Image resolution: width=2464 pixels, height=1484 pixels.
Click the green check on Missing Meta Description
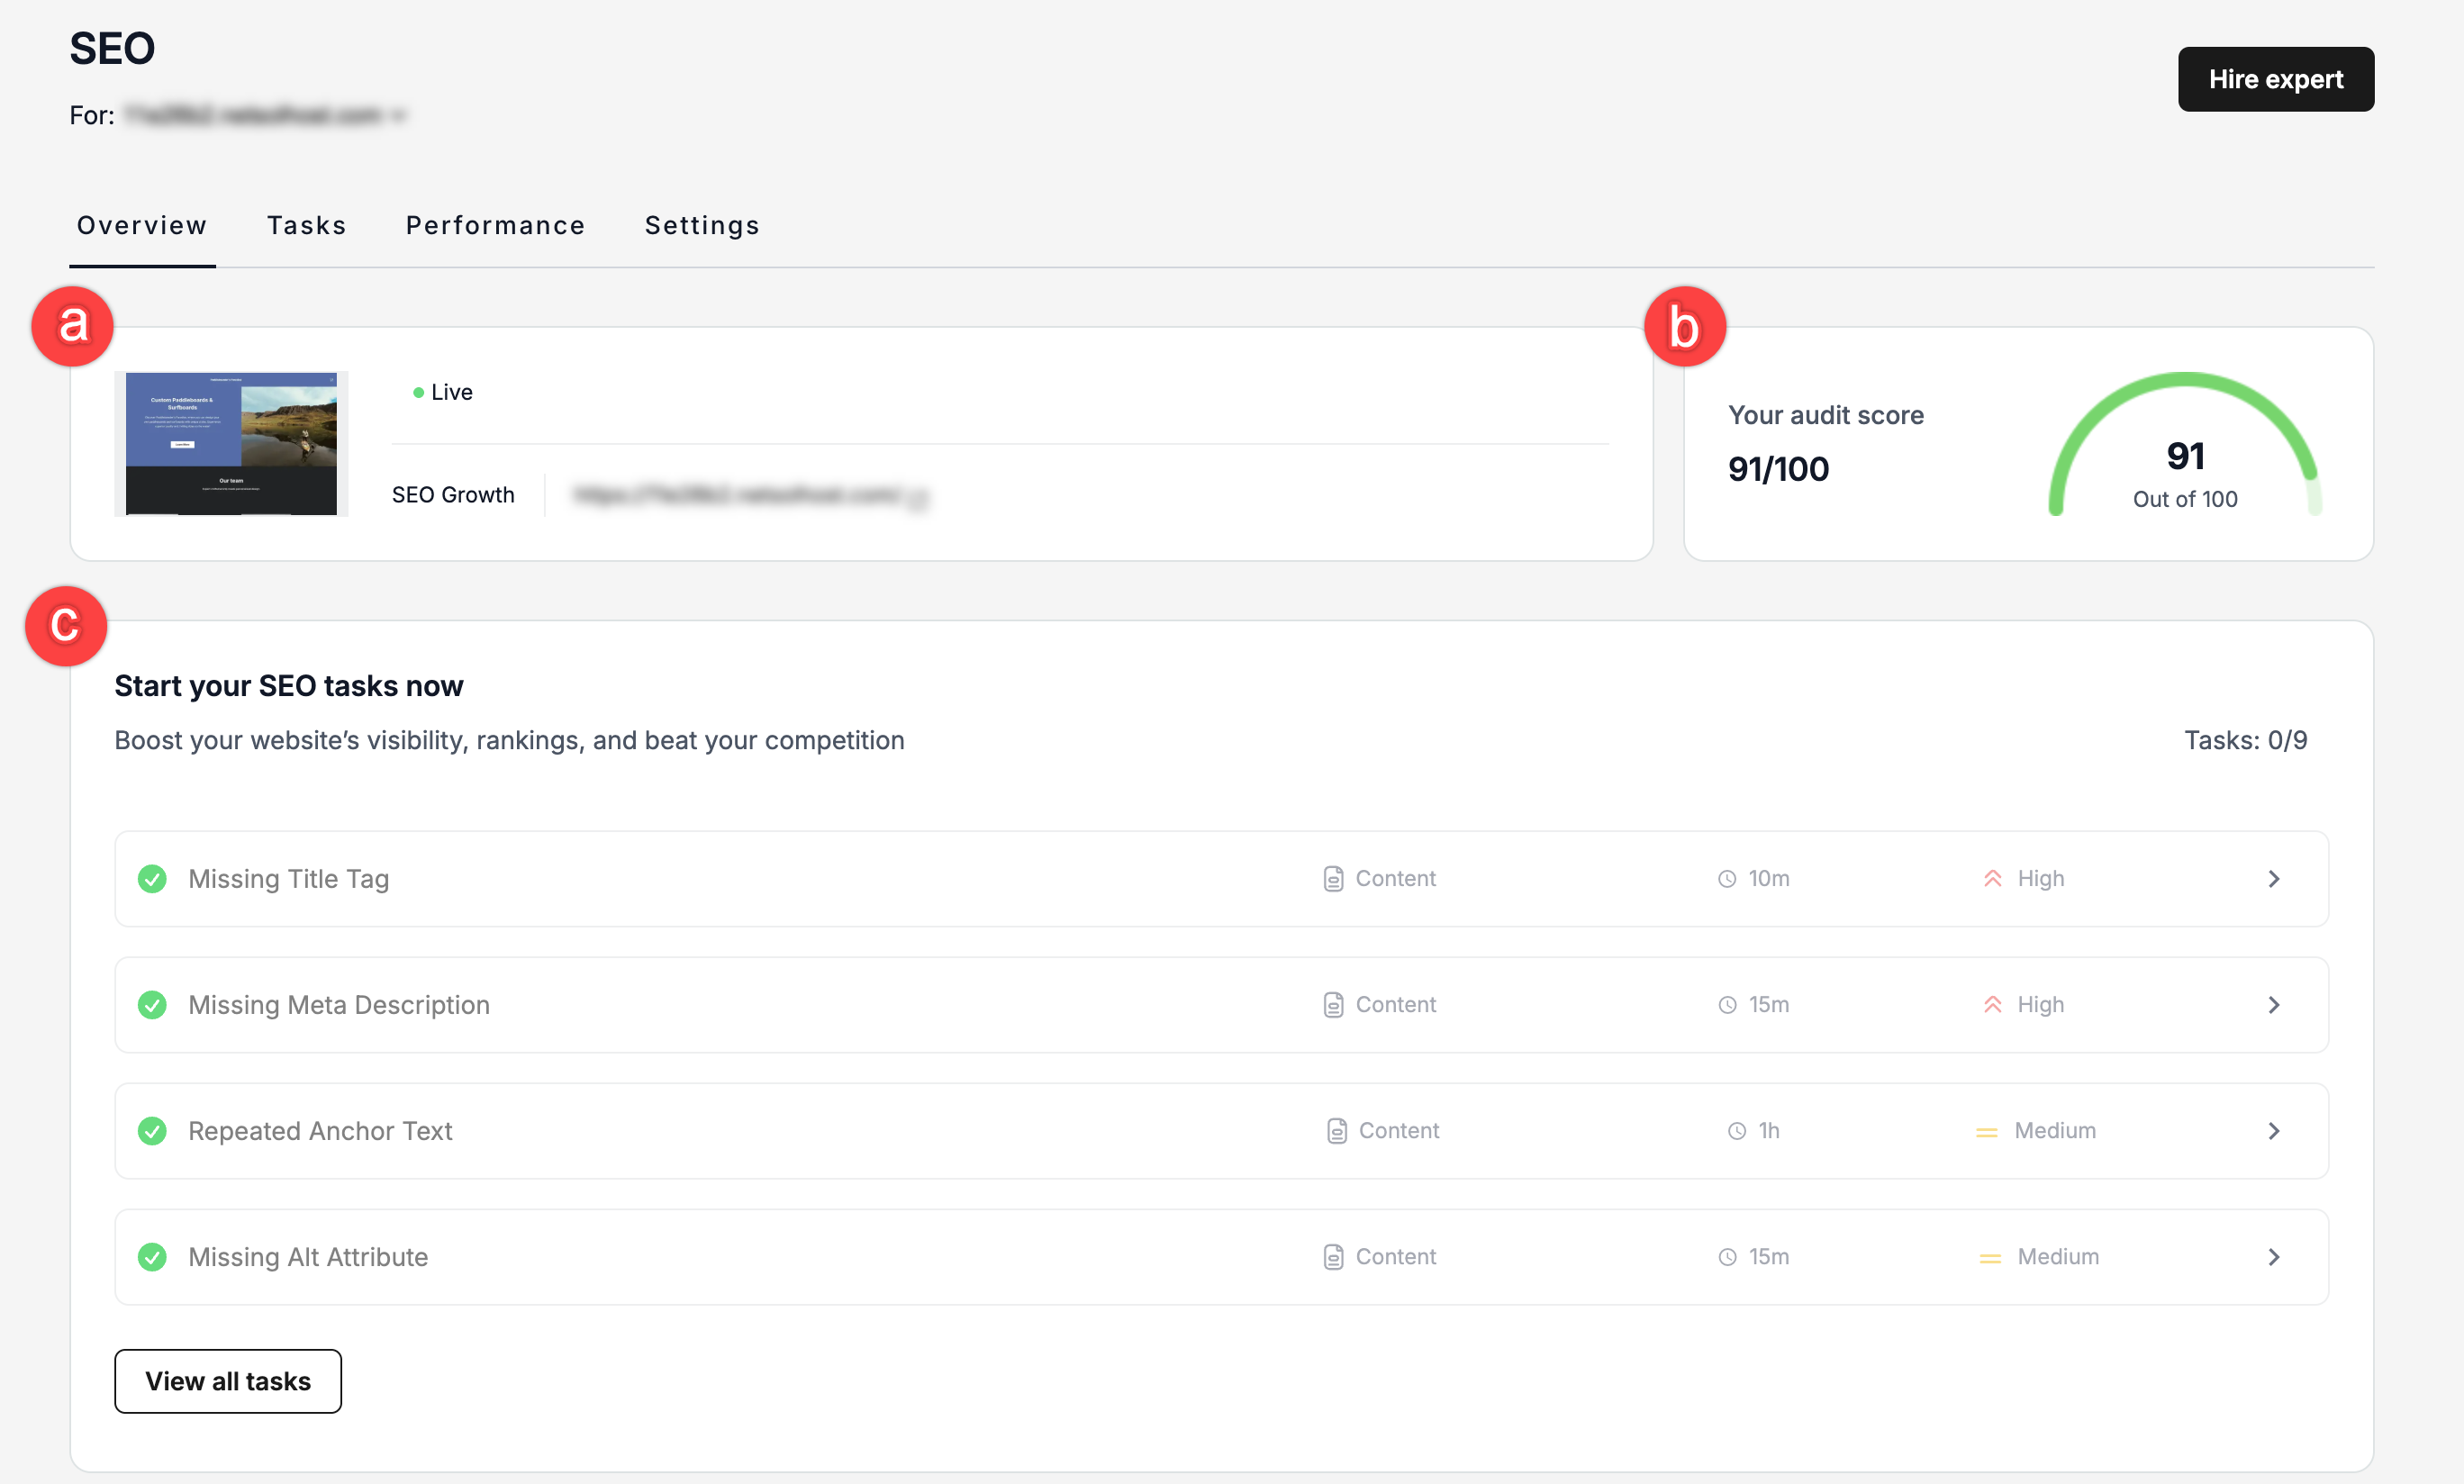tap(152, 1005)
